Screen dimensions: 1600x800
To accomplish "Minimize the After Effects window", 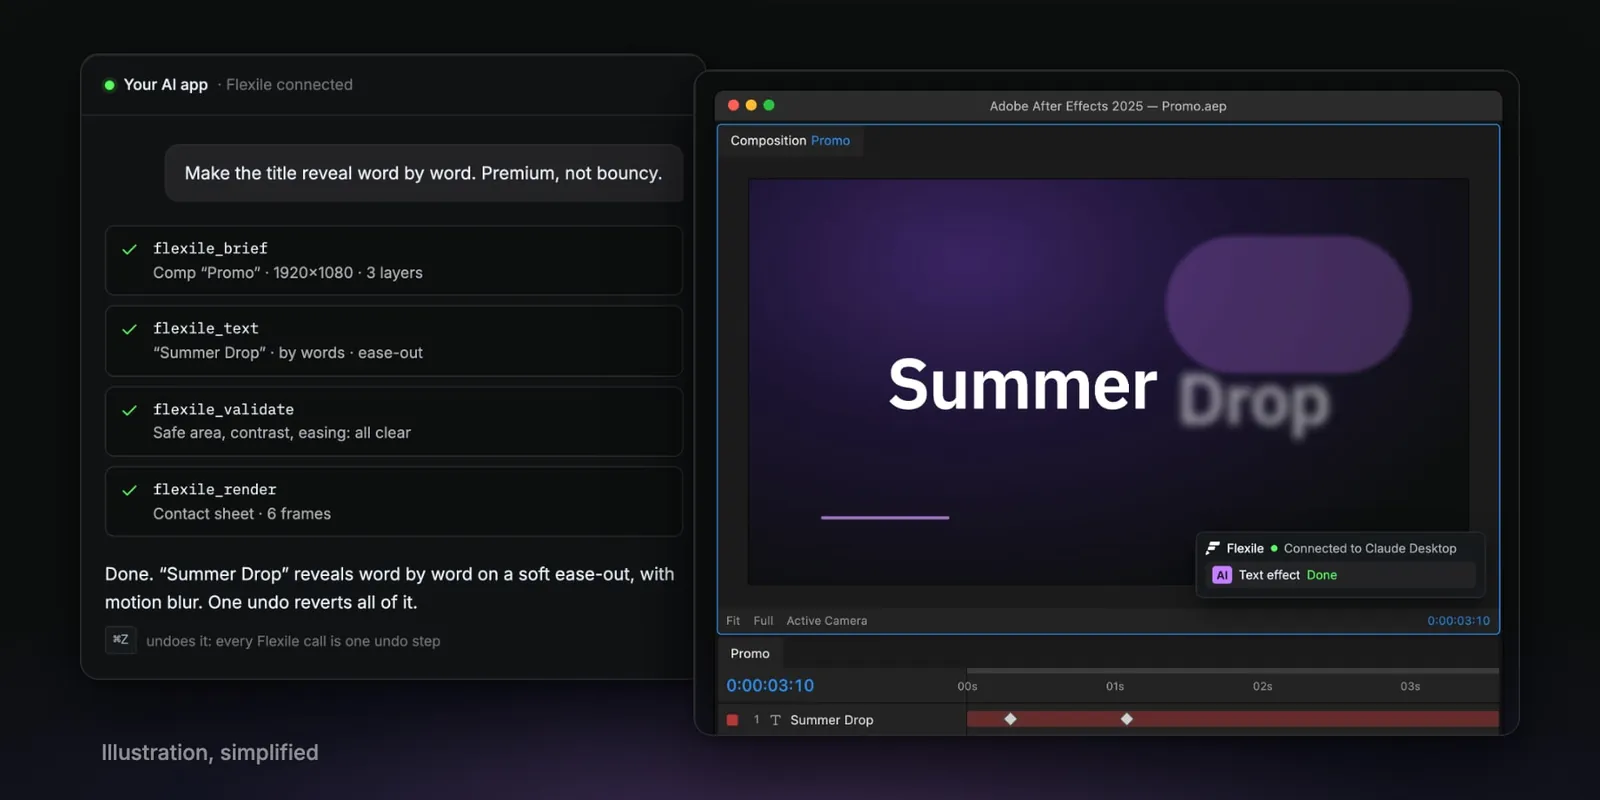I will point(751,105).
